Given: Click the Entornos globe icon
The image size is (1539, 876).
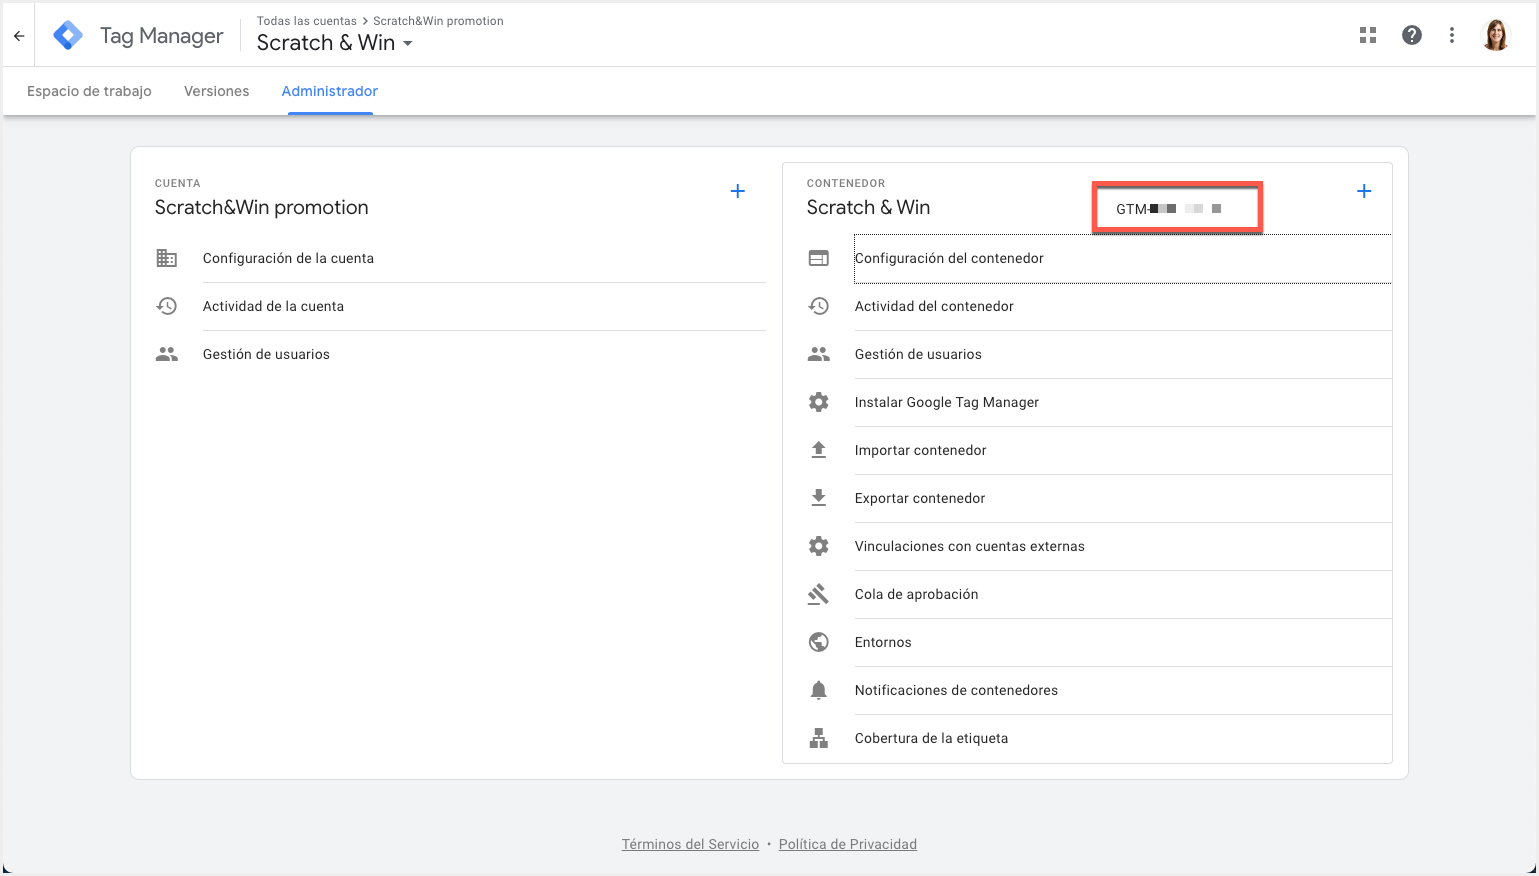Looking at the screenshot, I should (x=819, y=642).
